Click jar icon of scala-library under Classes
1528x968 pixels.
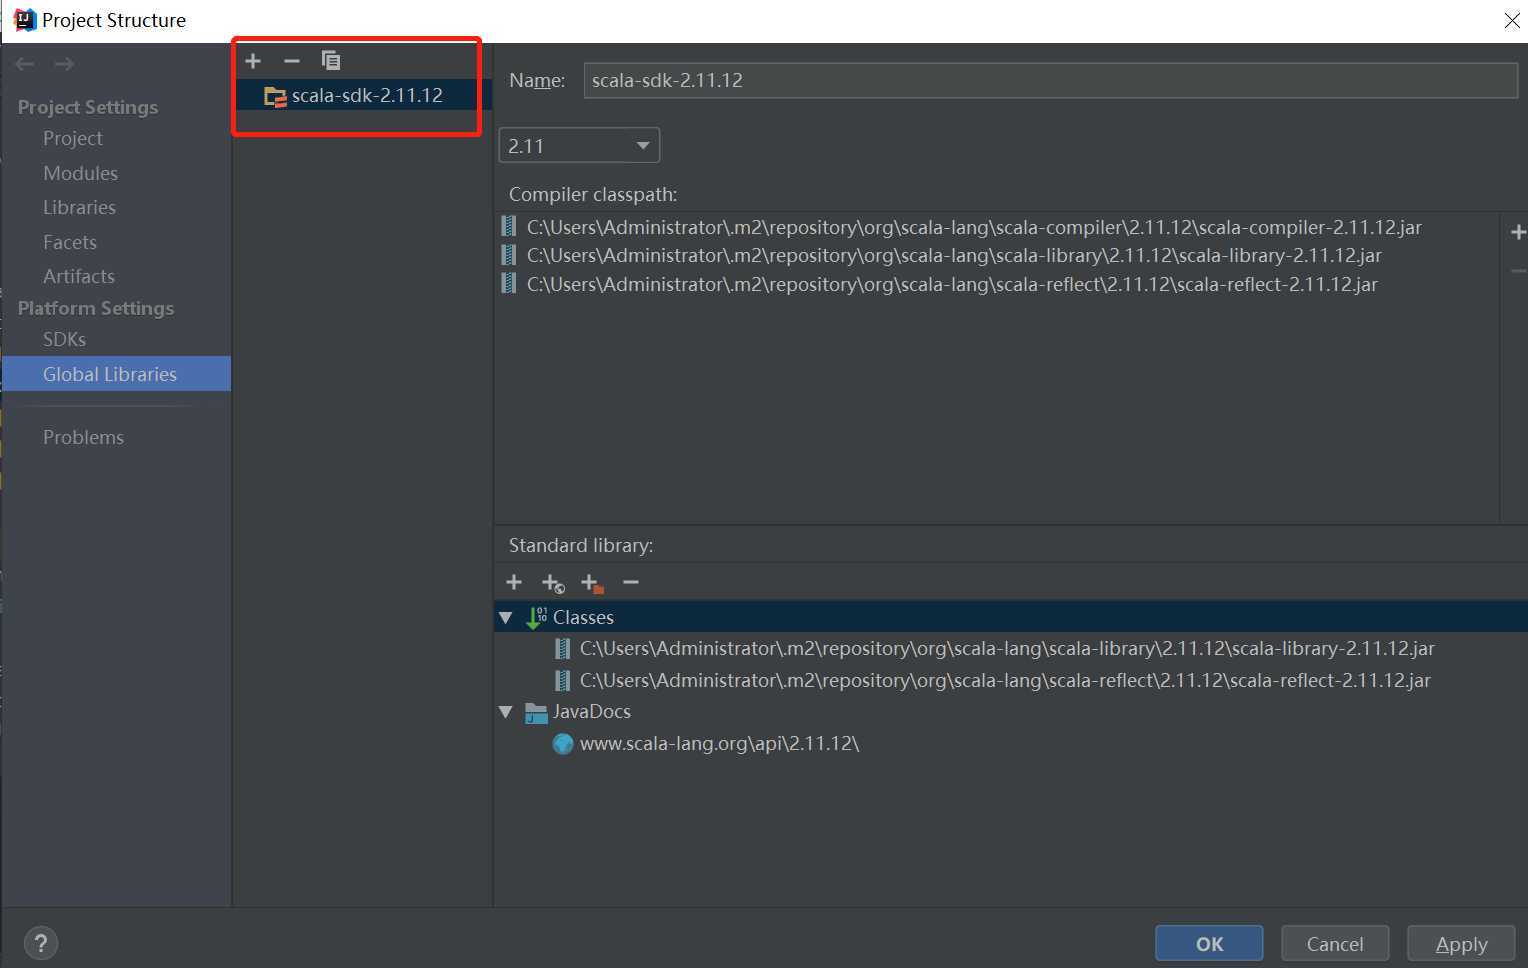click(563, 649)
